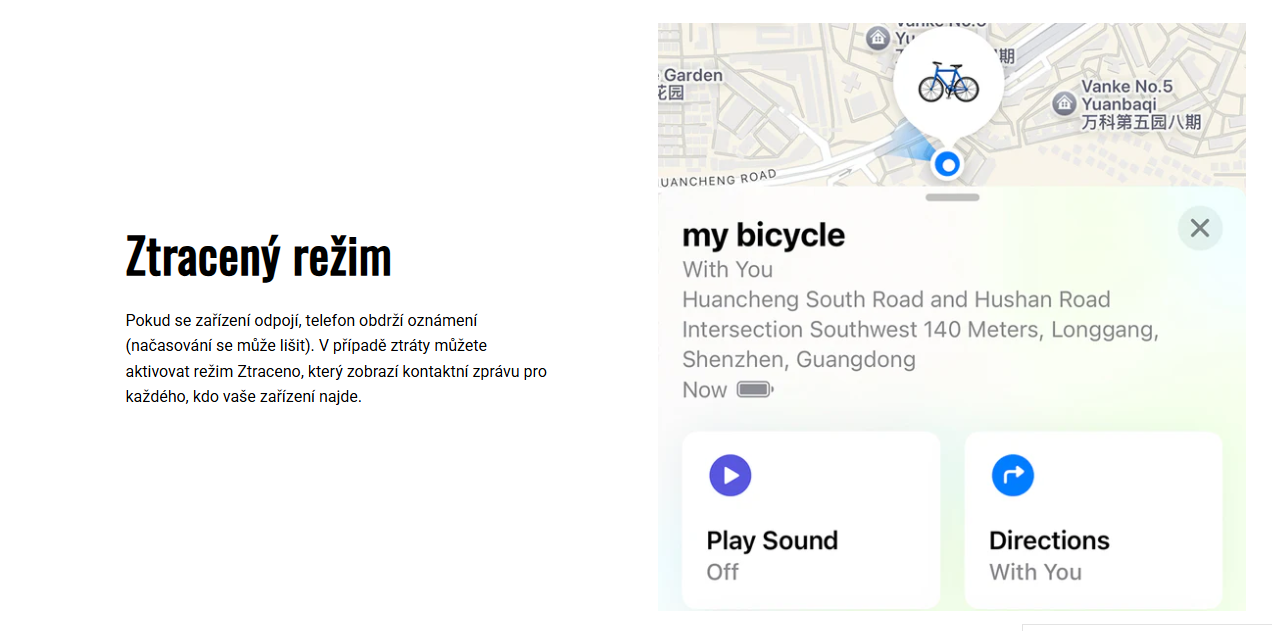The image size is (1272, 631).
Task: Click the blue bicycle icon on map pin
Action: click(x=948, y=82)
